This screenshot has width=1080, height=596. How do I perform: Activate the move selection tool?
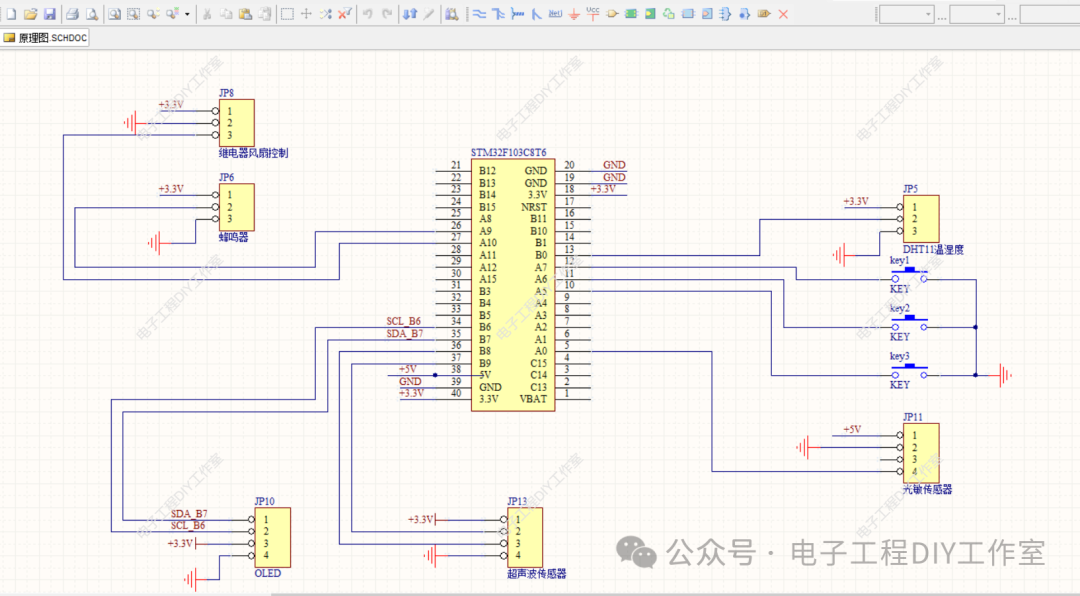(306, 14)
